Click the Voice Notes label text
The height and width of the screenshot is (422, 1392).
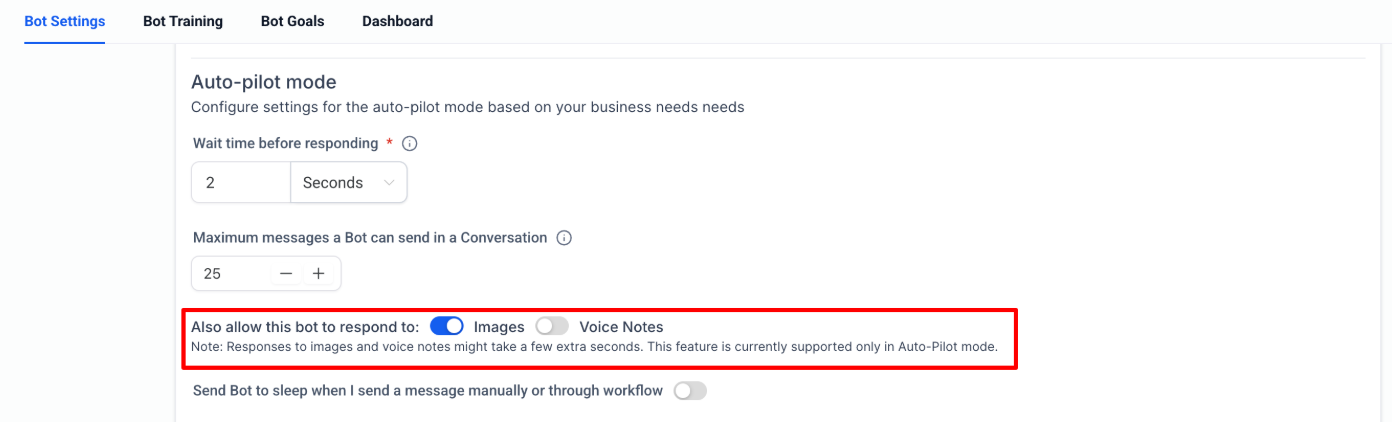point(621,327)
